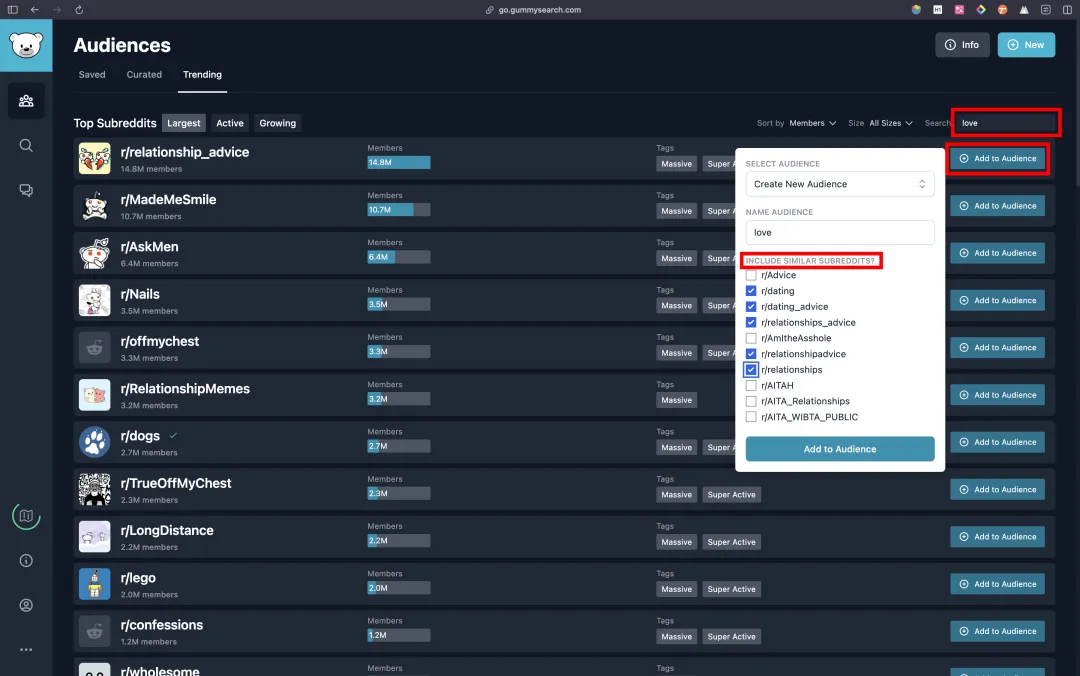
Task: Open the browser split-view icon at top right
Action: point(1067,10)
